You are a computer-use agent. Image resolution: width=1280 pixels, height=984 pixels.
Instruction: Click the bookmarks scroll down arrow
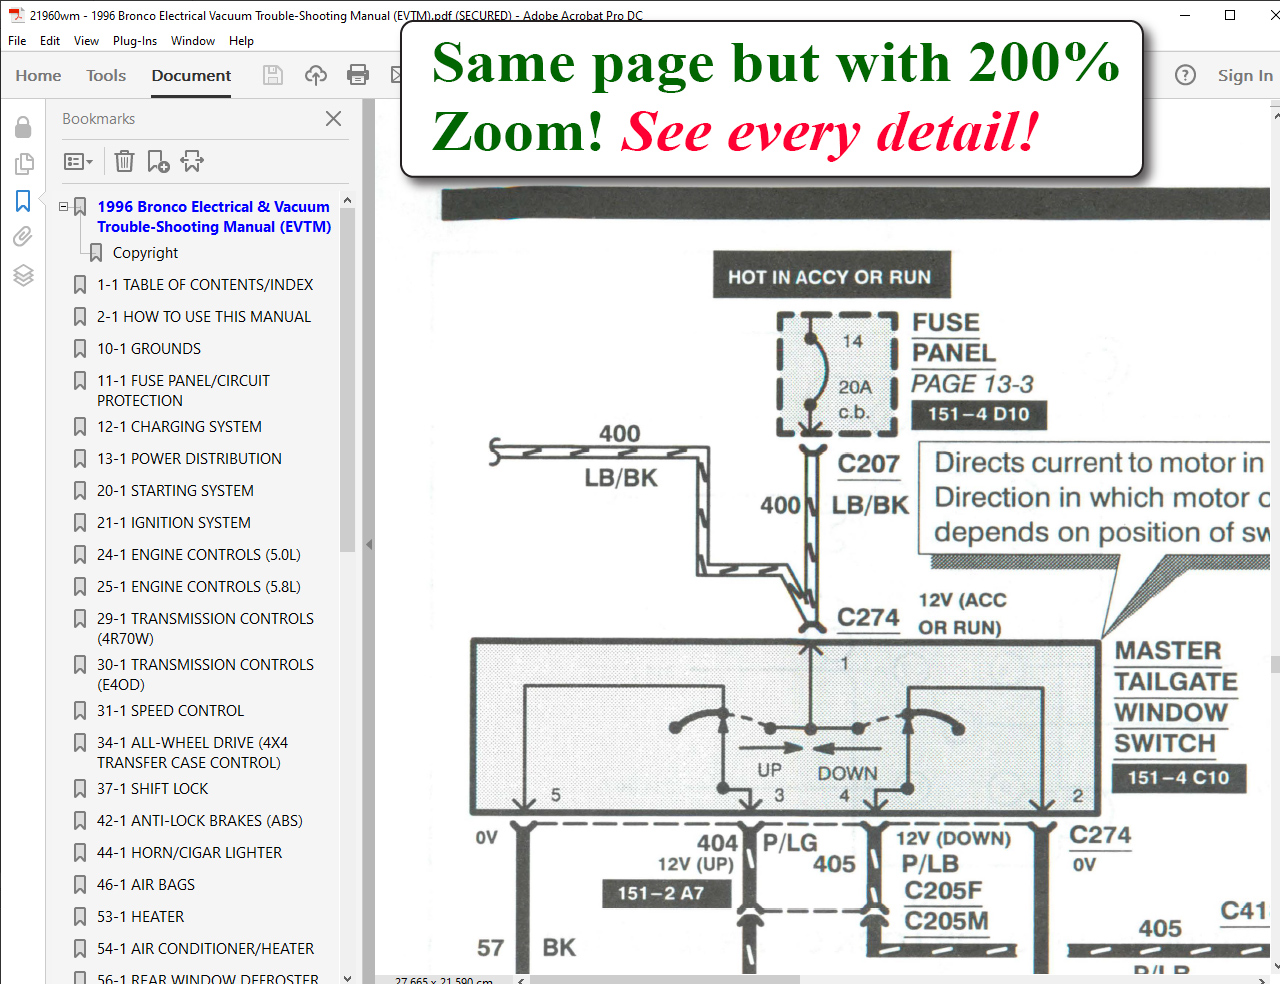click(347, 978)
